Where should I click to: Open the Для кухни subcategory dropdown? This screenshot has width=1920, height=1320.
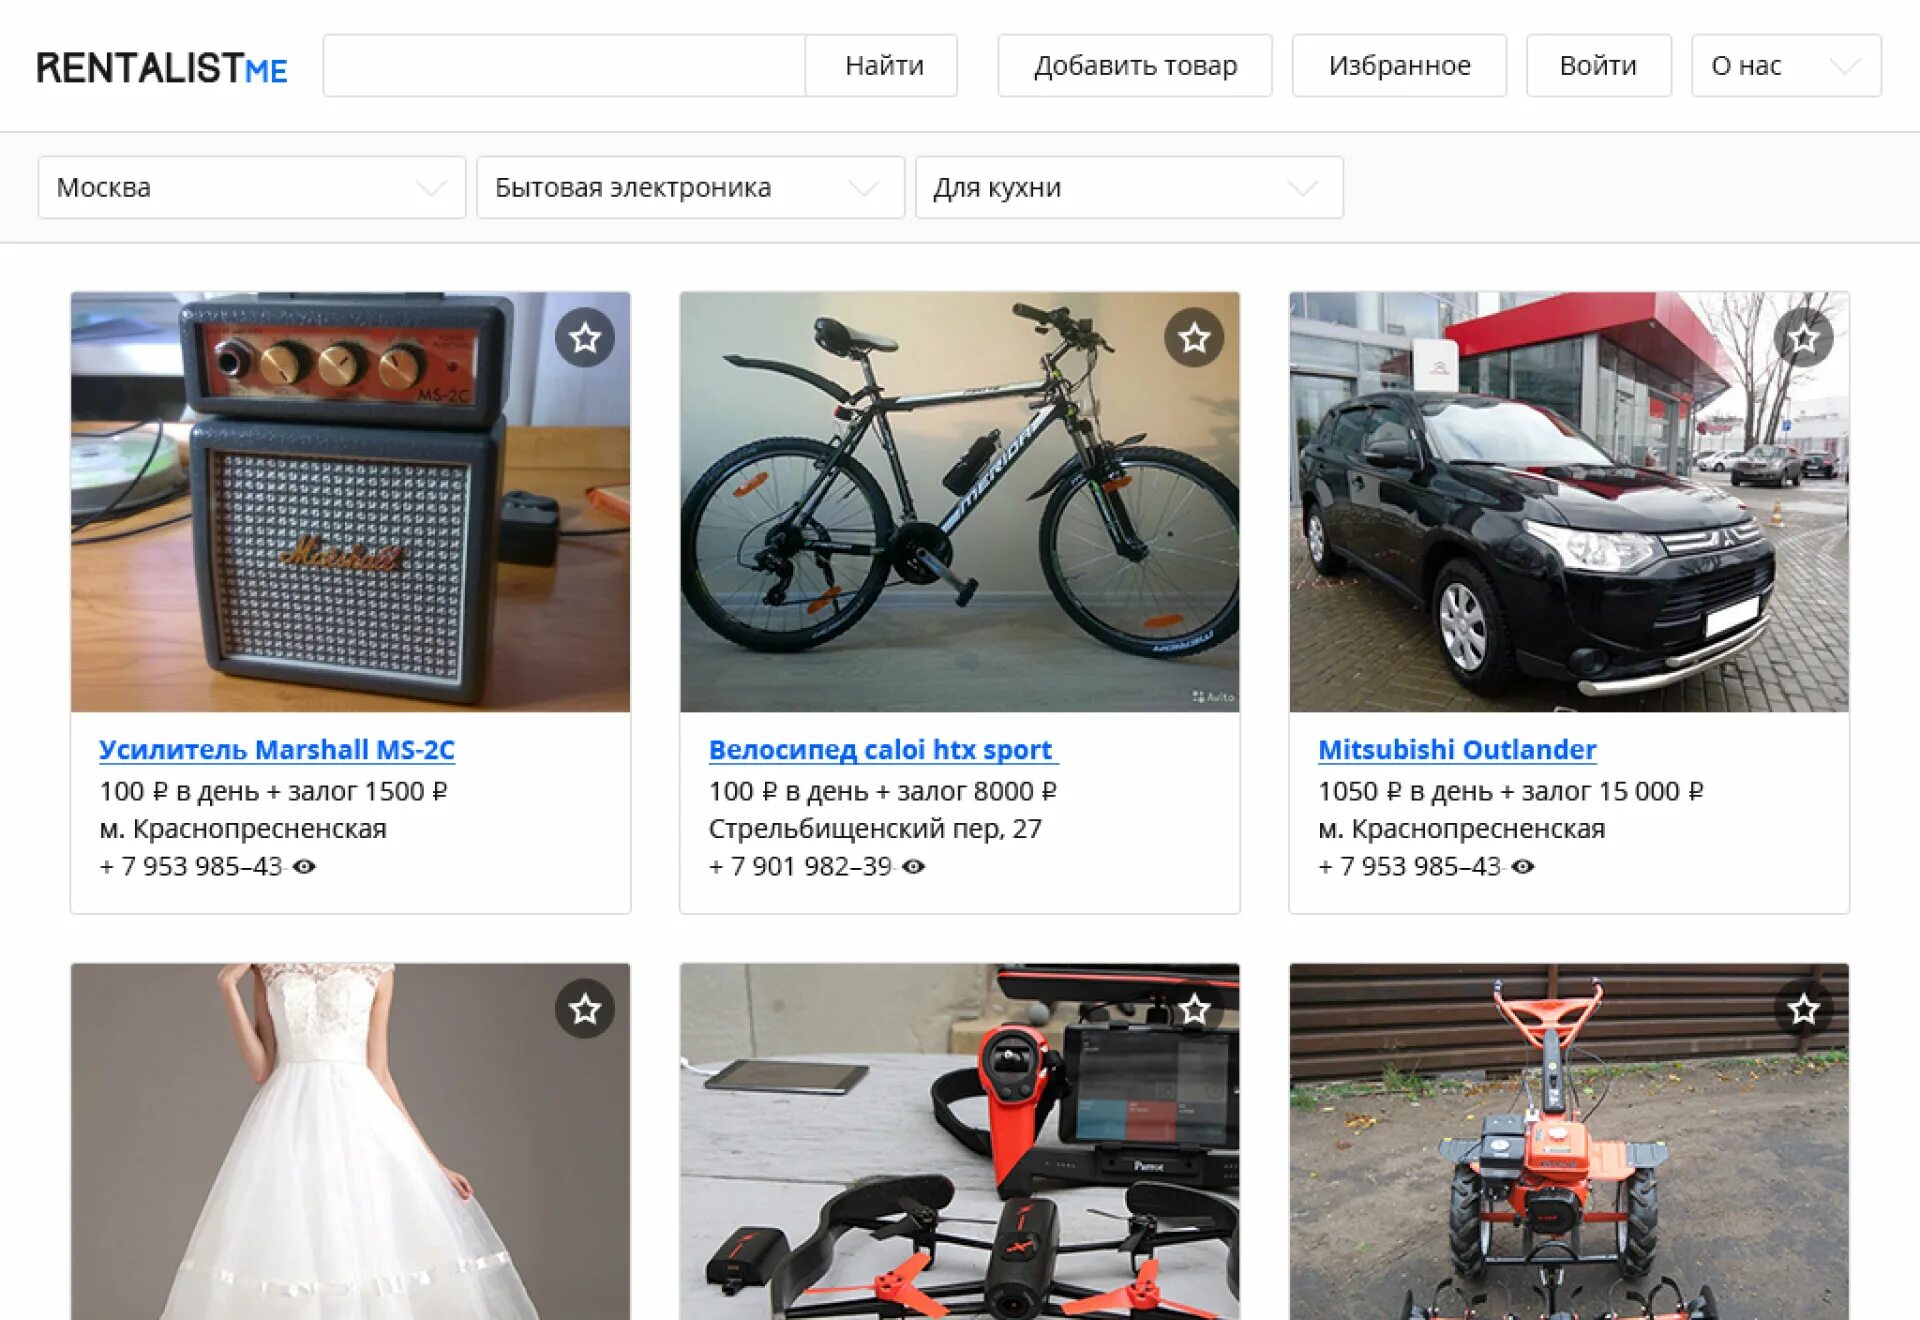coord(1128,187)
